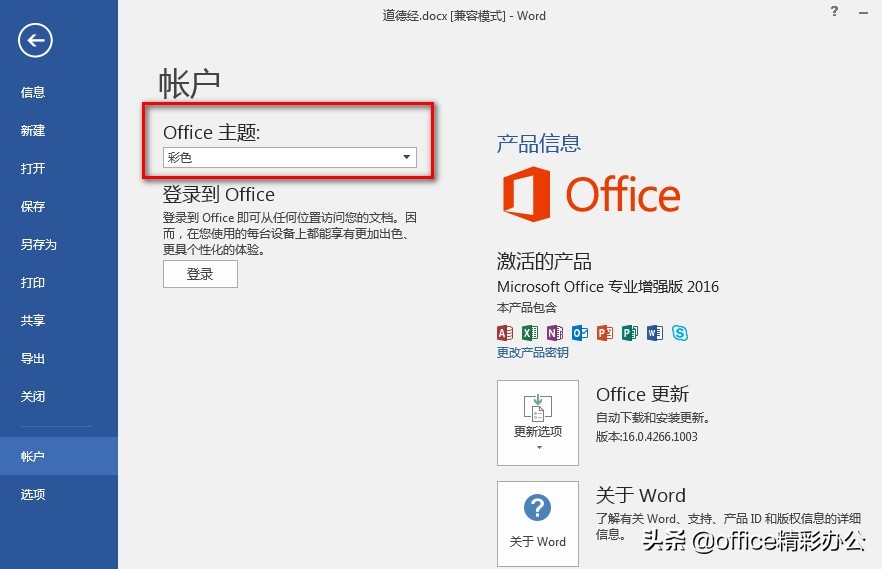Minimize the Word window

(x=863, y=12)
